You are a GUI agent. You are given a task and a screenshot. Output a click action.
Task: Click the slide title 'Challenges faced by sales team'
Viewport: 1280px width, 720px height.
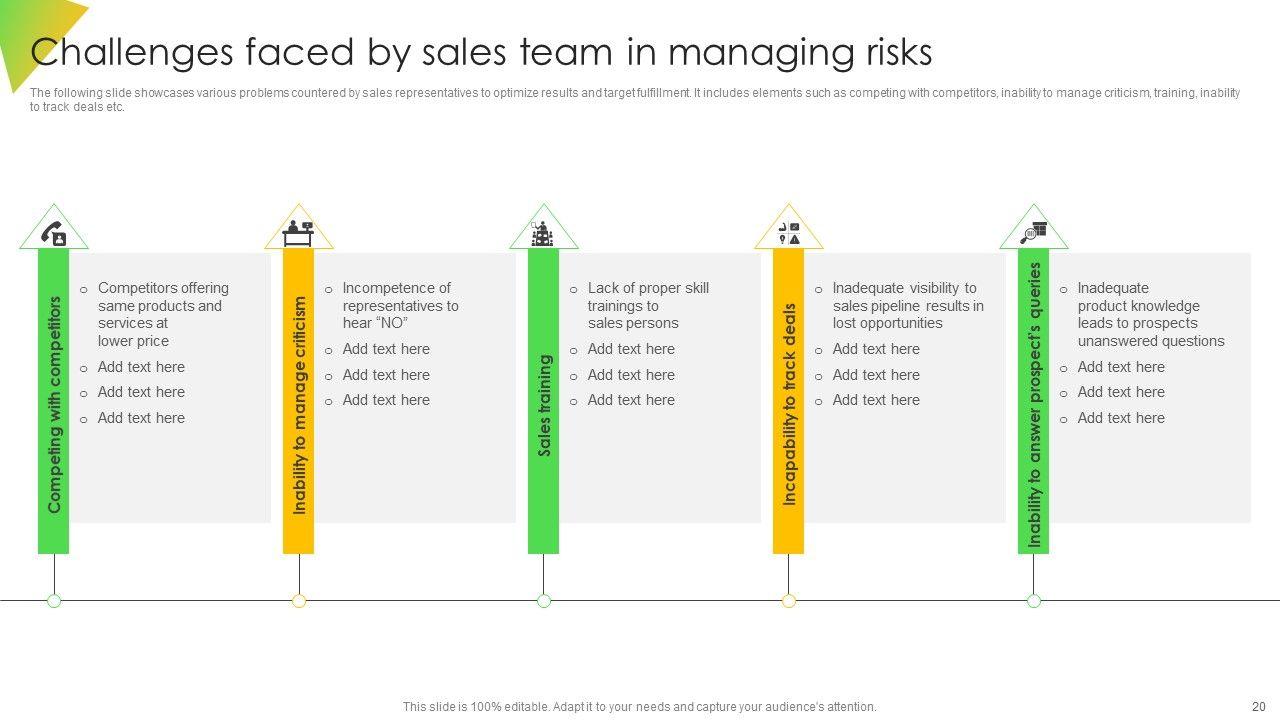481,52
